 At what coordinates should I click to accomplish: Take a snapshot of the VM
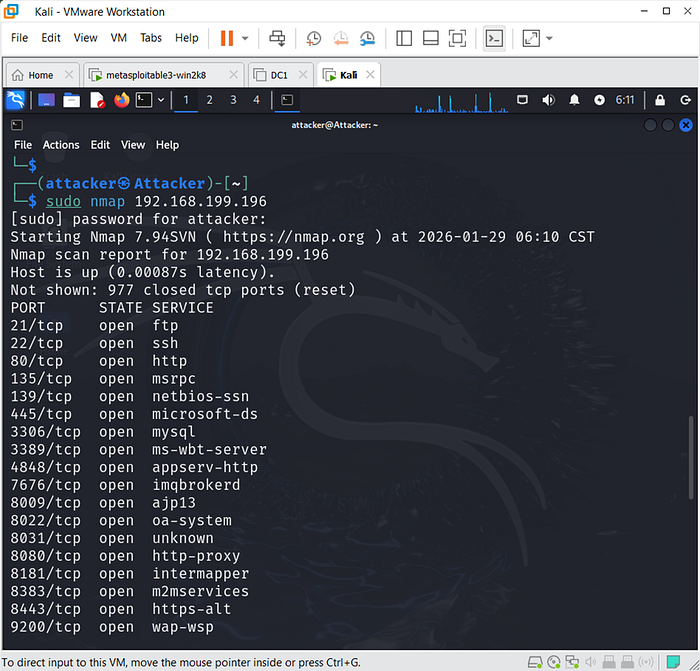click(313, 38)
